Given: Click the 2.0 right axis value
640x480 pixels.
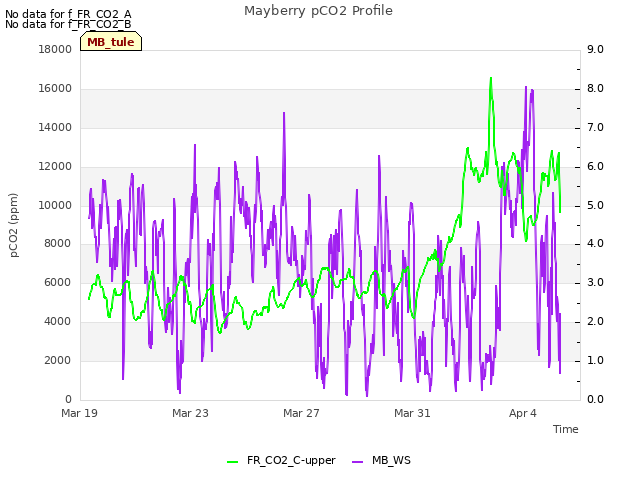Looking at the screenshot, I should (595, 322).
